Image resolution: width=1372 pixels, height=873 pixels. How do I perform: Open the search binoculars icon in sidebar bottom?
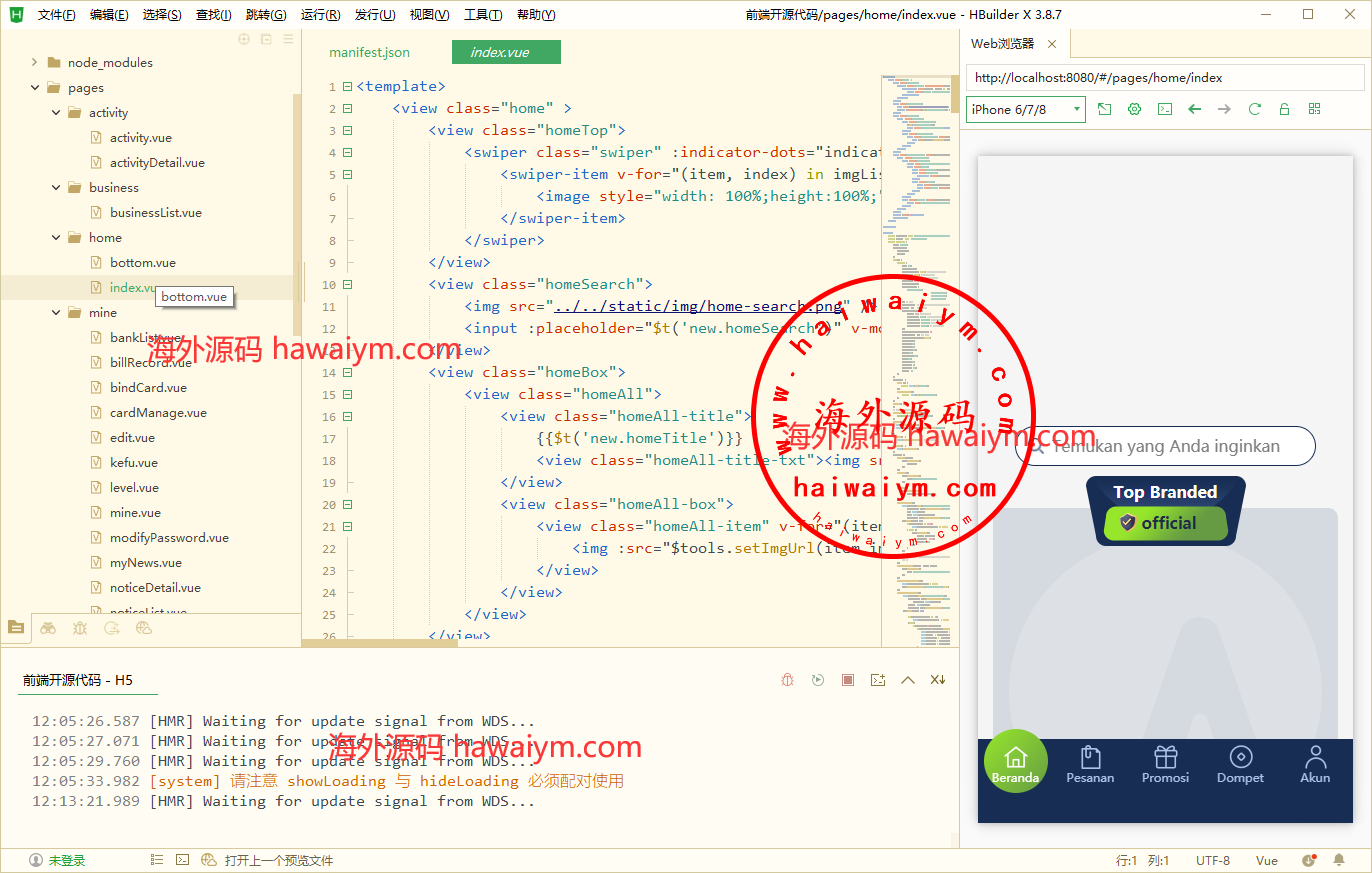coord(48,628)
